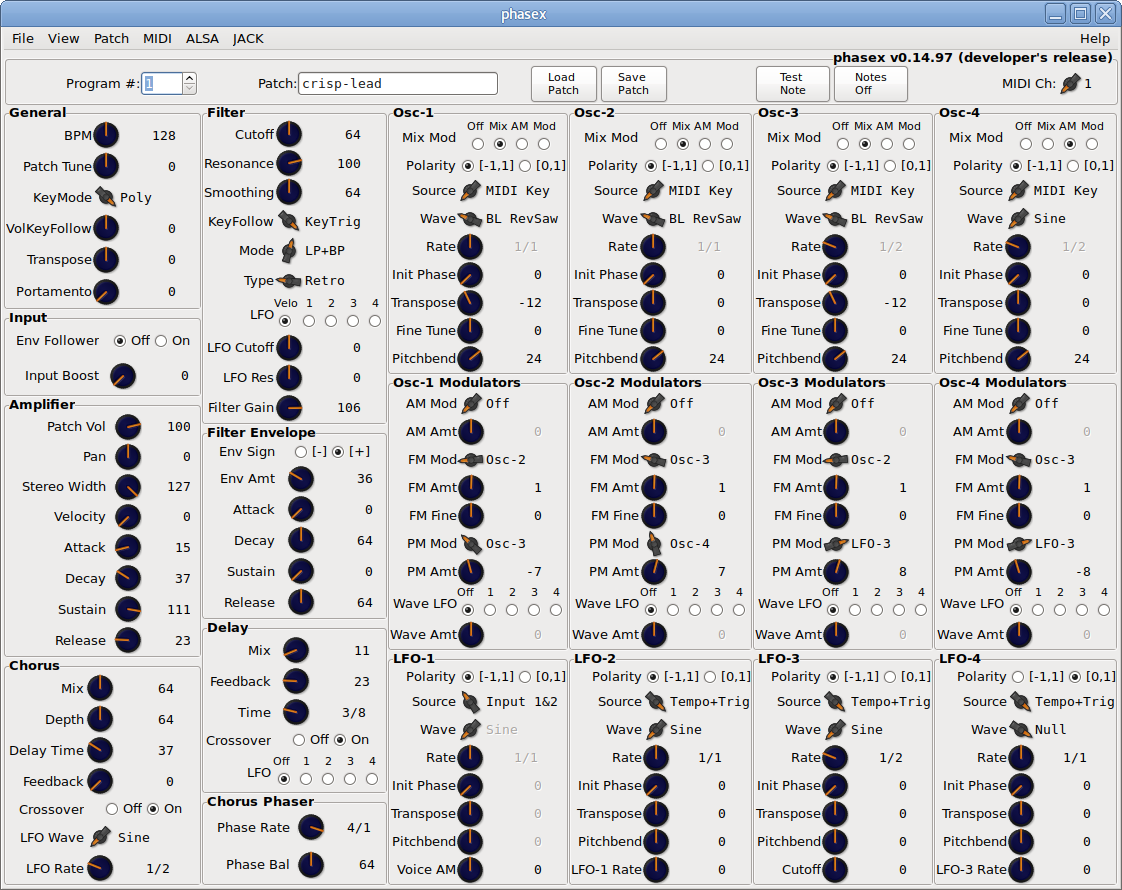Image resolution: width=1122 pixels, height=890 pixels.
Task: Turn Delay Crossover Off
Action: click(x=298, y=740)
